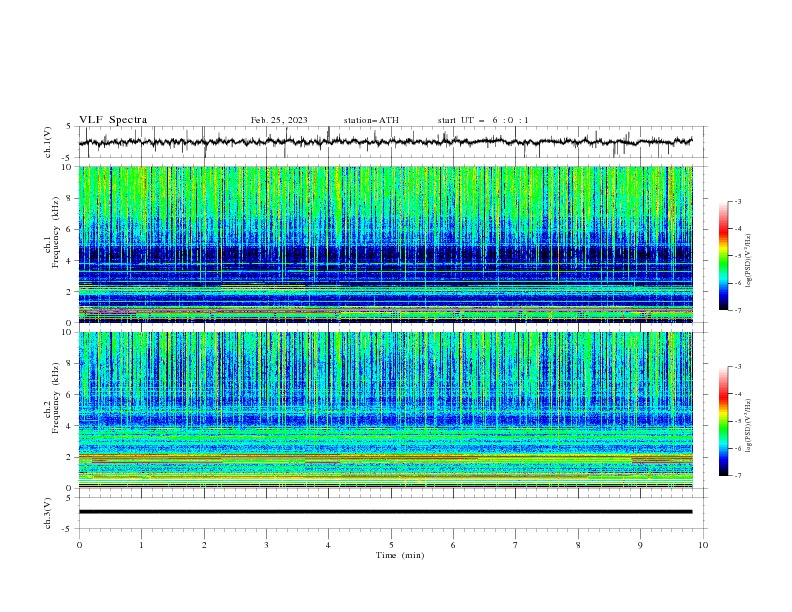Click the time axis tick label "10"

(703, 545)
